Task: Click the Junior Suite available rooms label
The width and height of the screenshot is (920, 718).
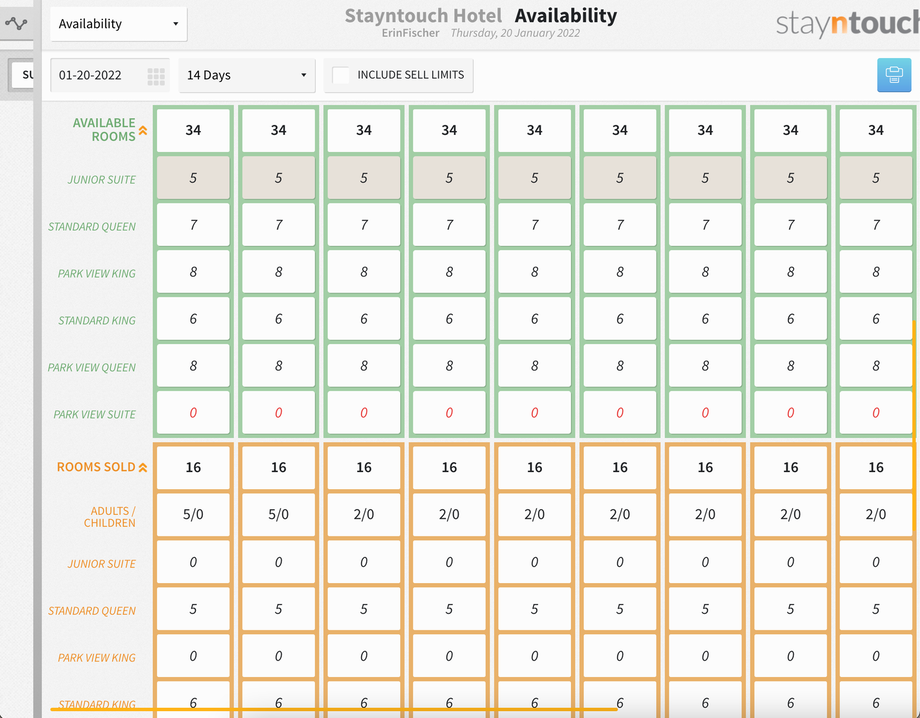Action: coord(102,180)
